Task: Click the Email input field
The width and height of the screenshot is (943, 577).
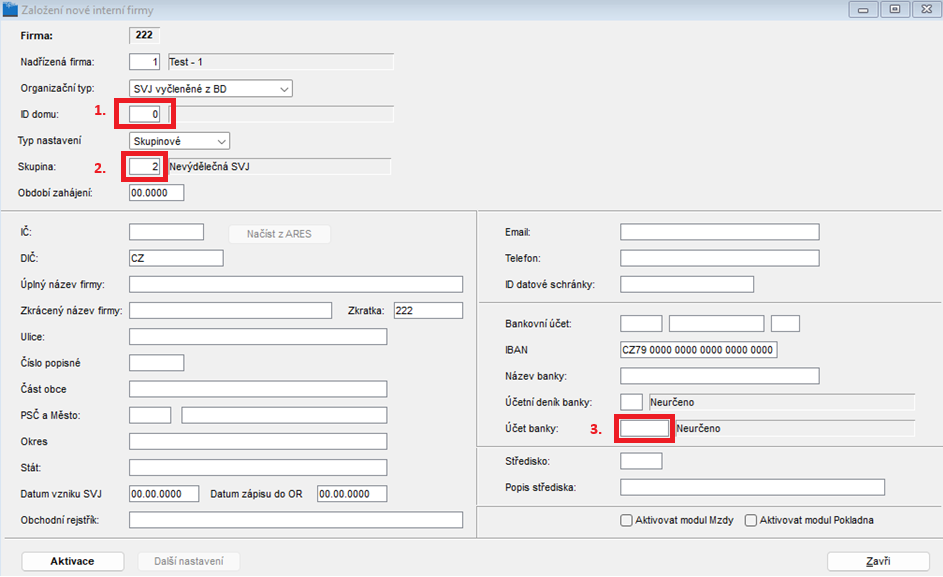Action: coord(720,232)
